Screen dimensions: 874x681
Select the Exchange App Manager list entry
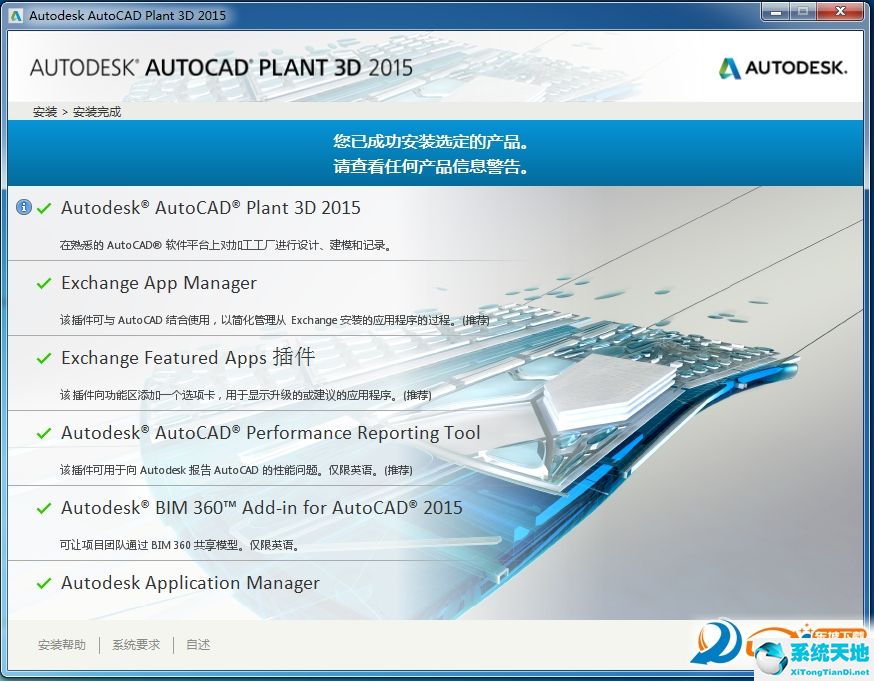click(158, 283)
